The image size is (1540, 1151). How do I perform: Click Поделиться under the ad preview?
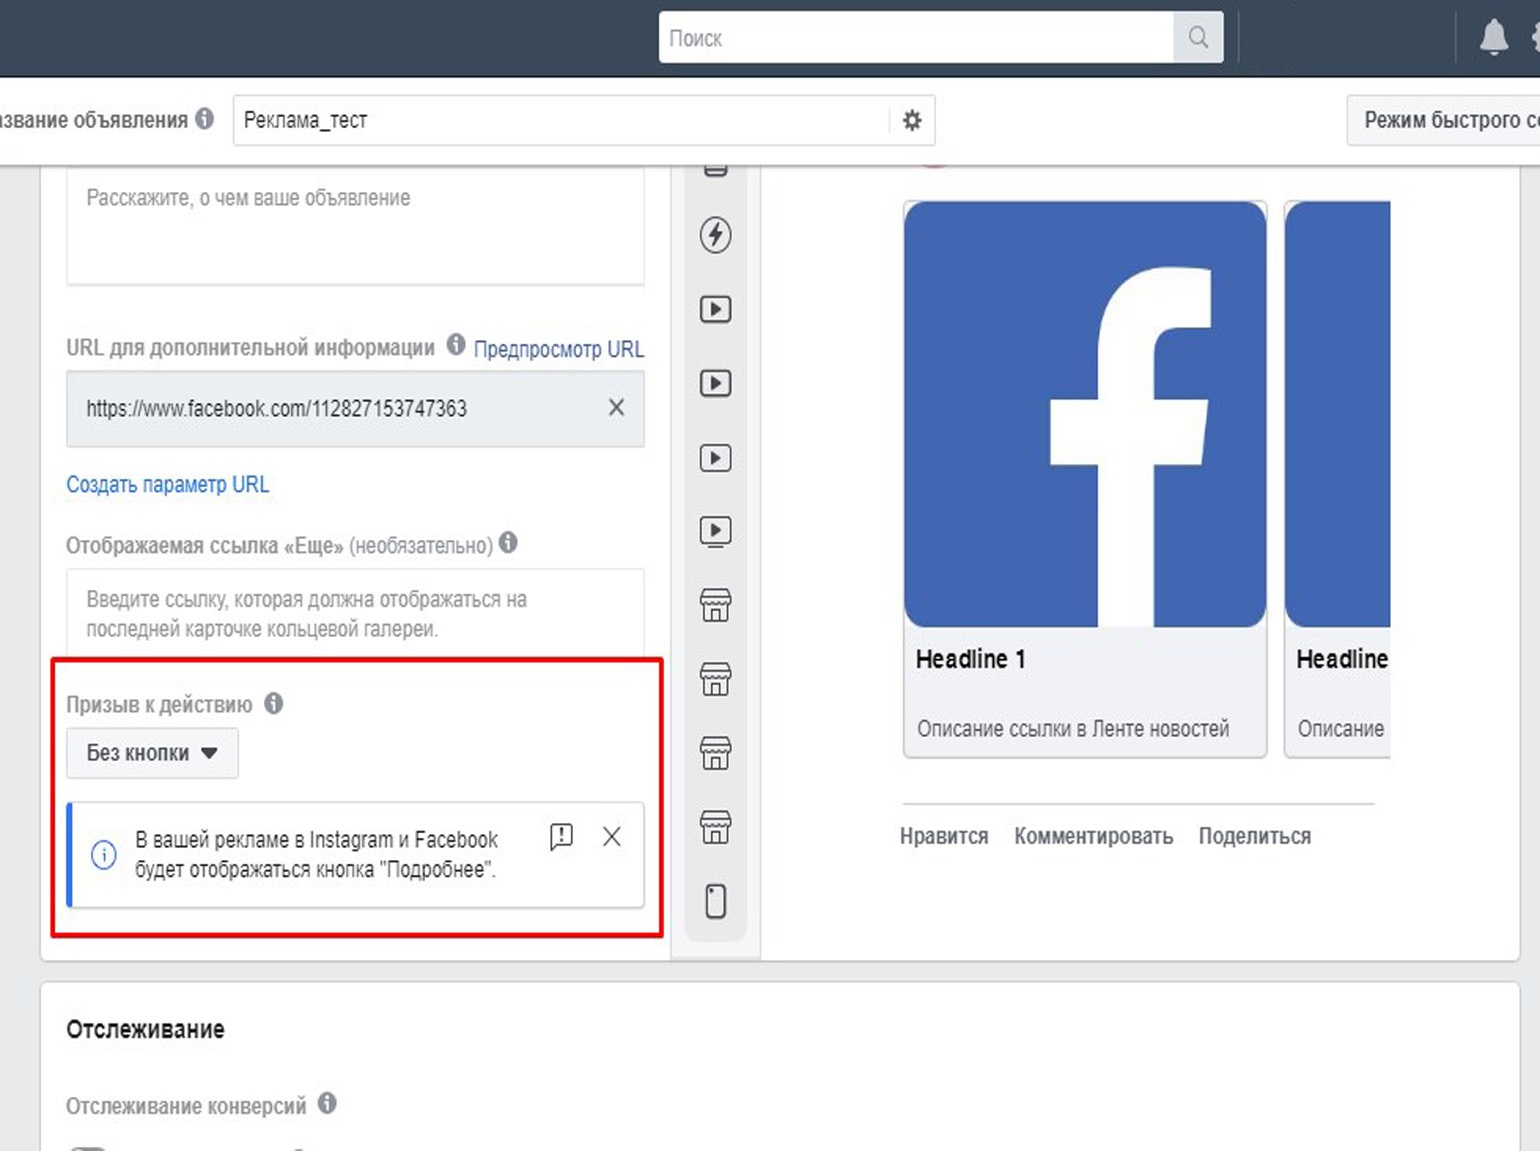click(1254, 836)
